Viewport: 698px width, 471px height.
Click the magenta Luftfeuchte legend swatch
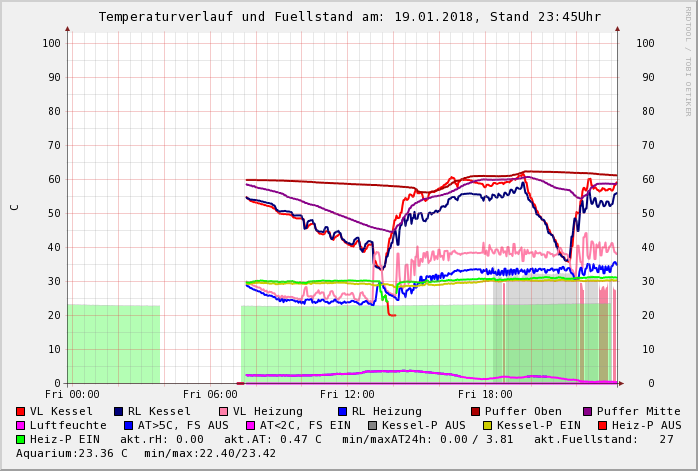(21, 425)
